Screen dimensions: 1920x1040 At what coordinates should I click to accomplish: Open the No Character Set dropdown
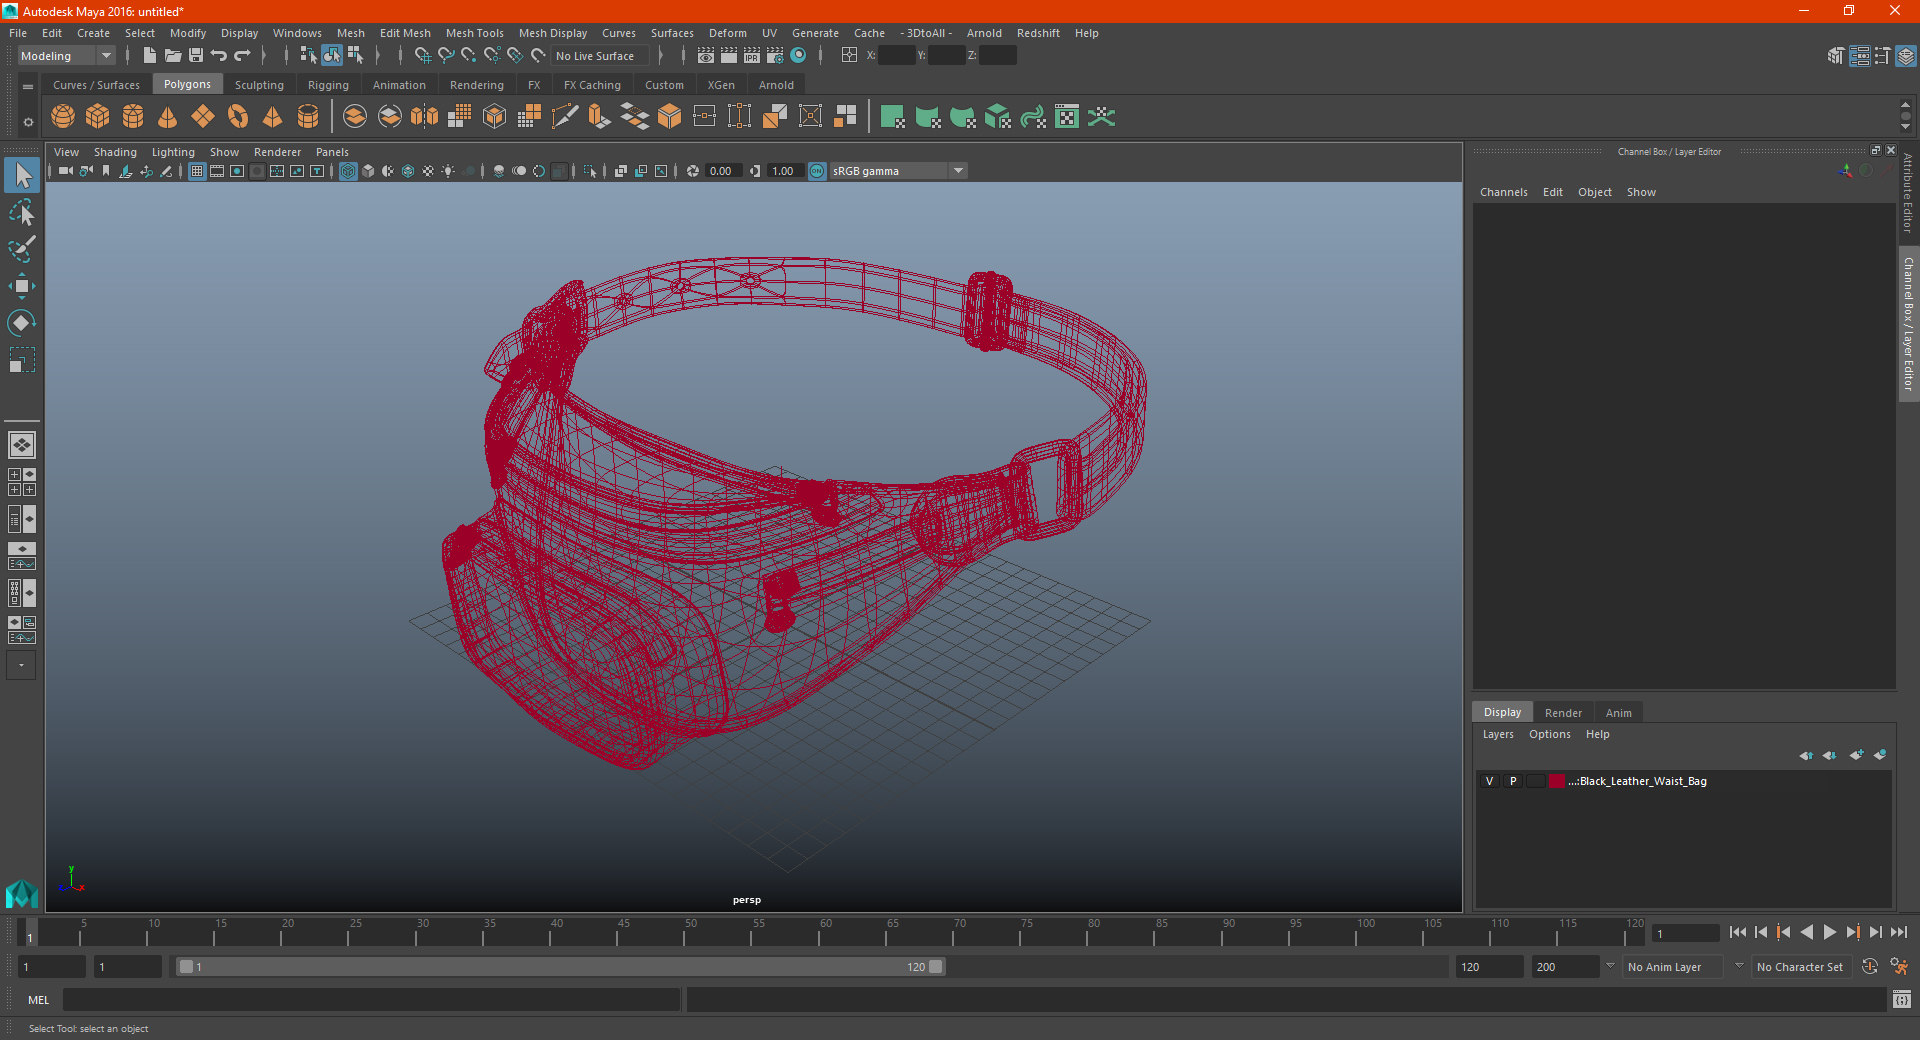[1800, 967]
